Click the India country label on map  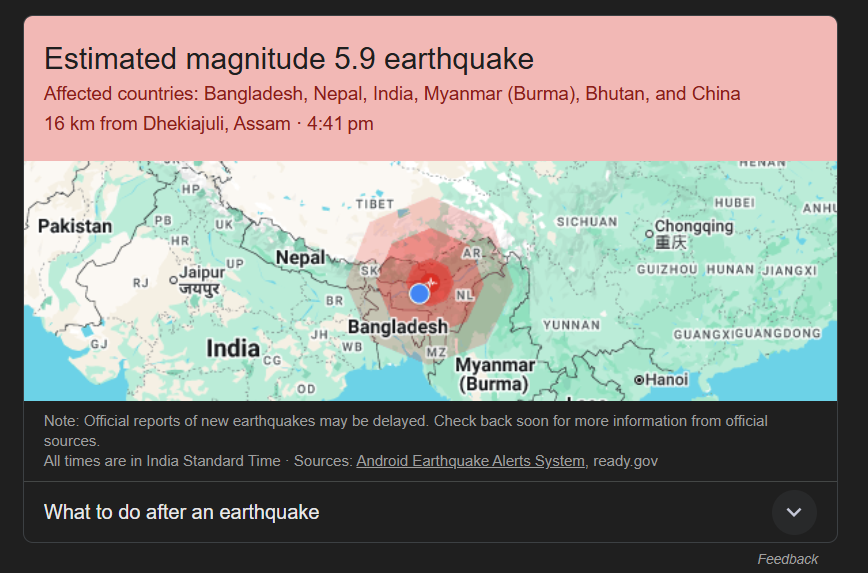[233, 349]
